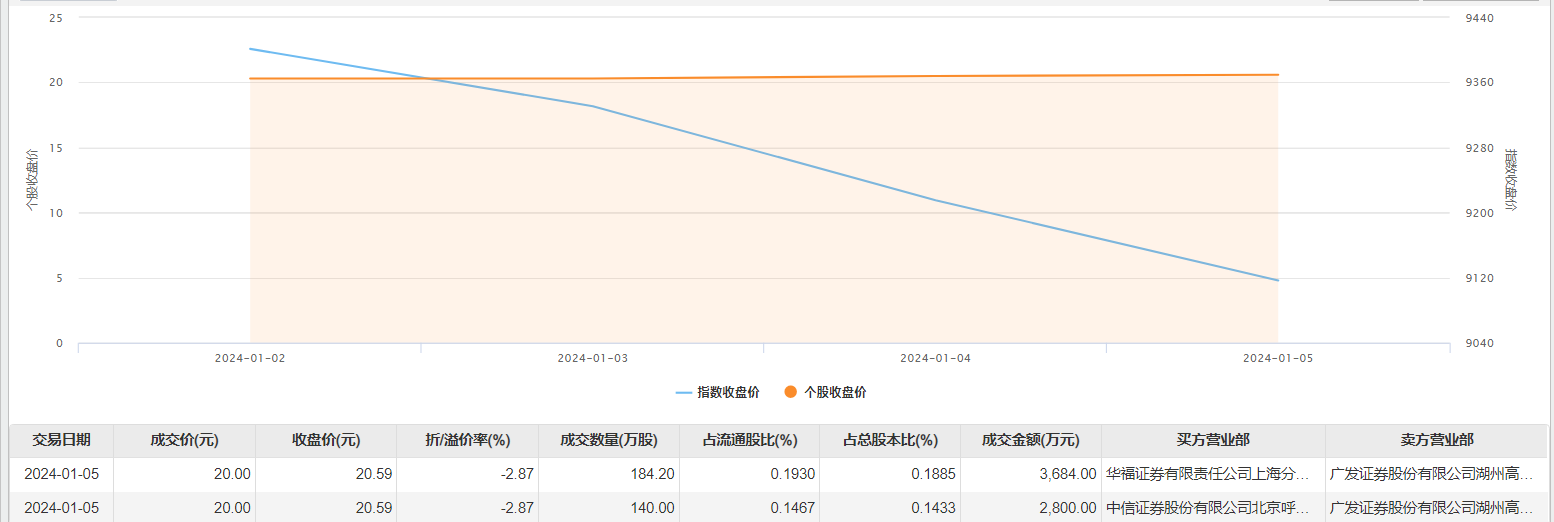
Task: Toggle the orange 个股收盘价 legend dot
Action: pyautogui.click(x=790, y=393)
